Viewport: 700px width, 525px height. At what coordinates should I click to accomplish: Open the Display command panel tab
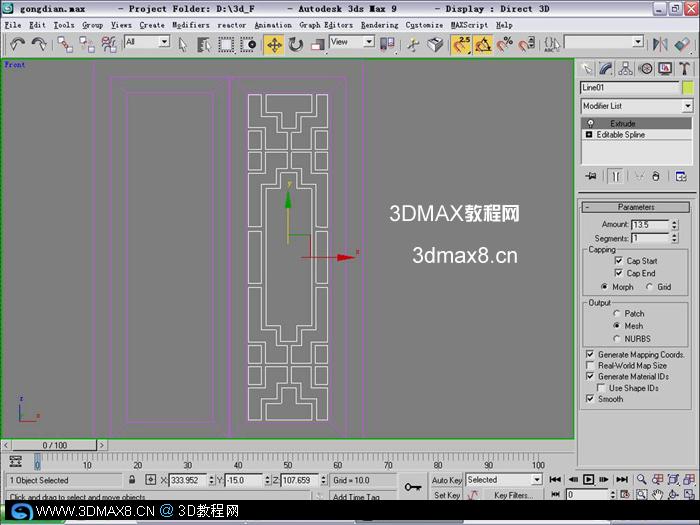[665, 68]
